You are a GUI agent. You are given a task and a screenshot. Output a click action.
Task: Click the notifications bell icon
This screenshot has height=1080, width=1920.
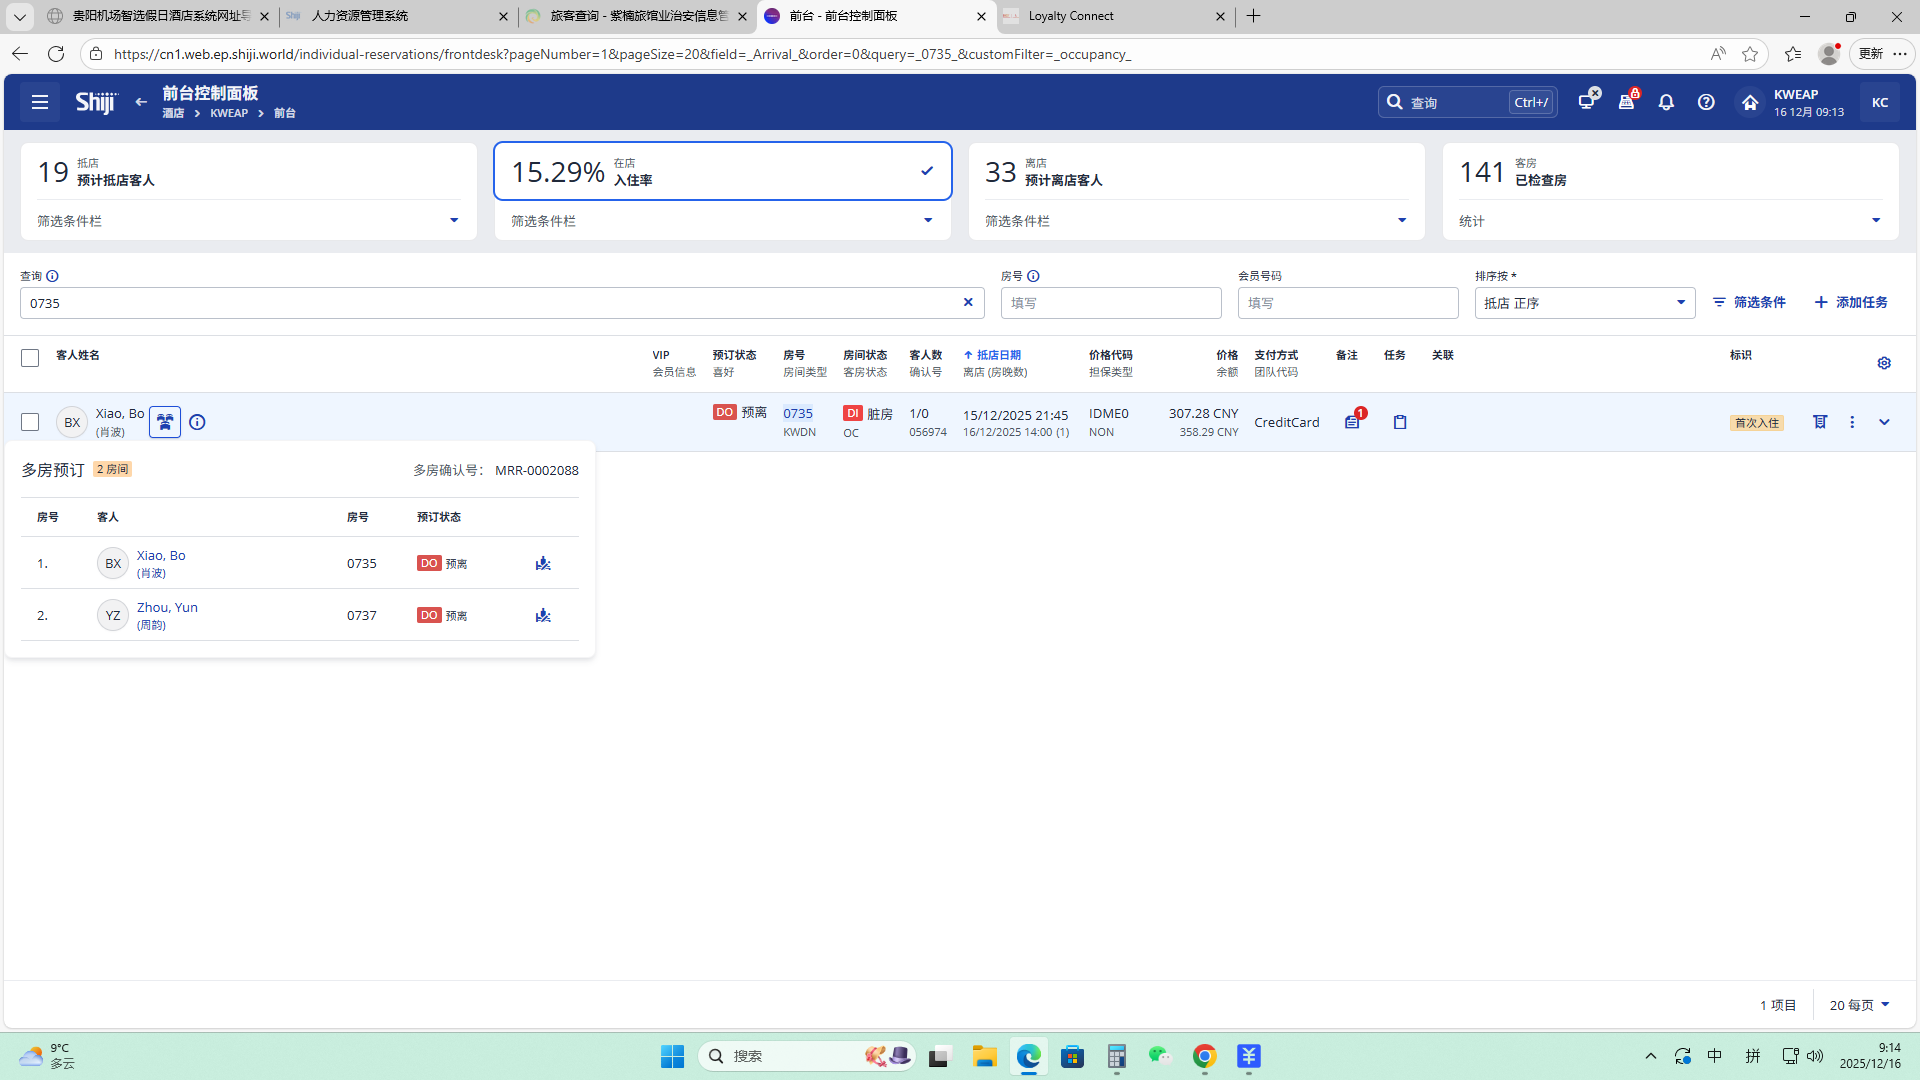click(x=1666, y=102)
